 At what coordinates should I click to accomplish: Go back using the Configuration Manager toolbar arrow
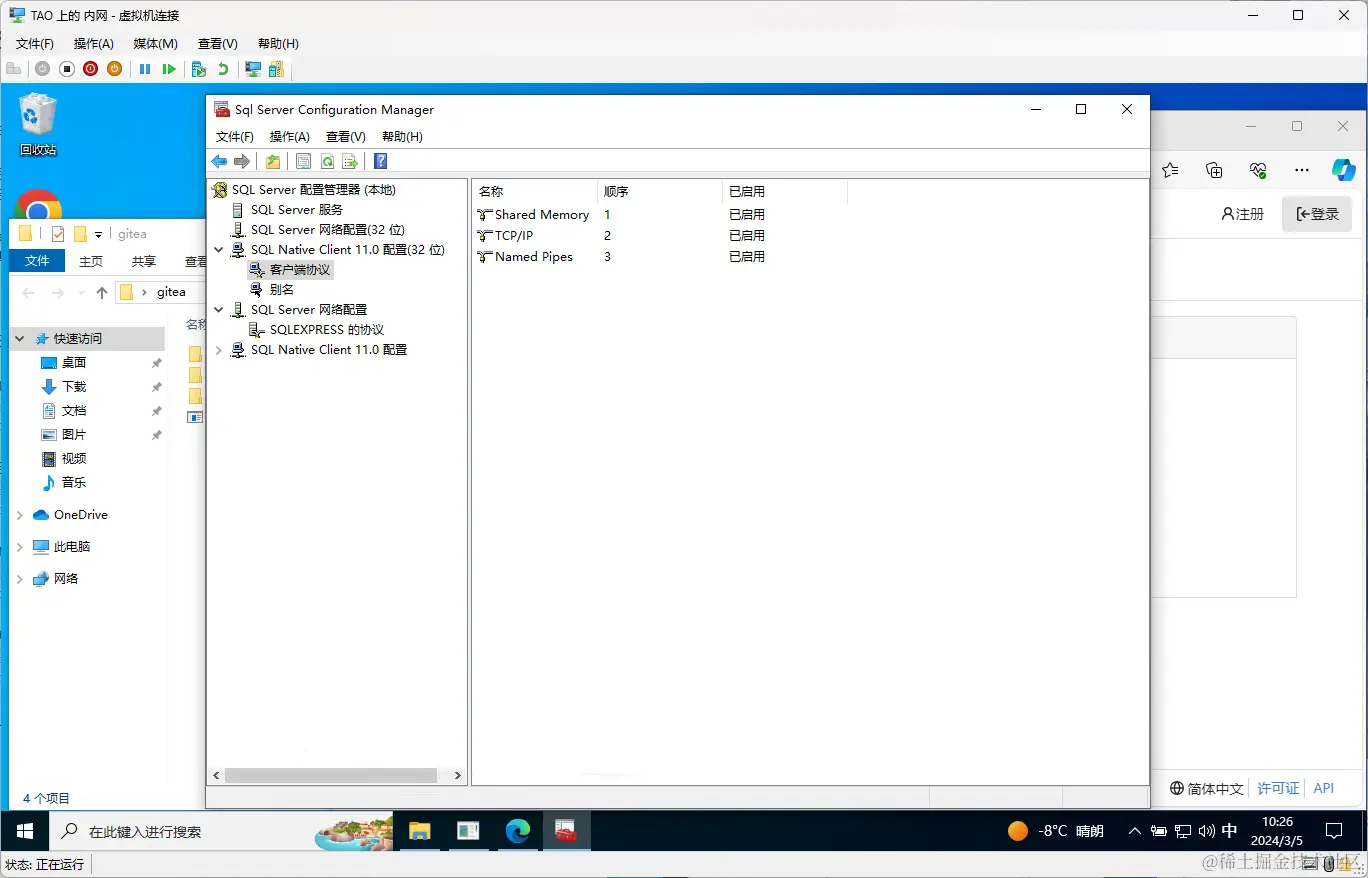coord(219,161)
